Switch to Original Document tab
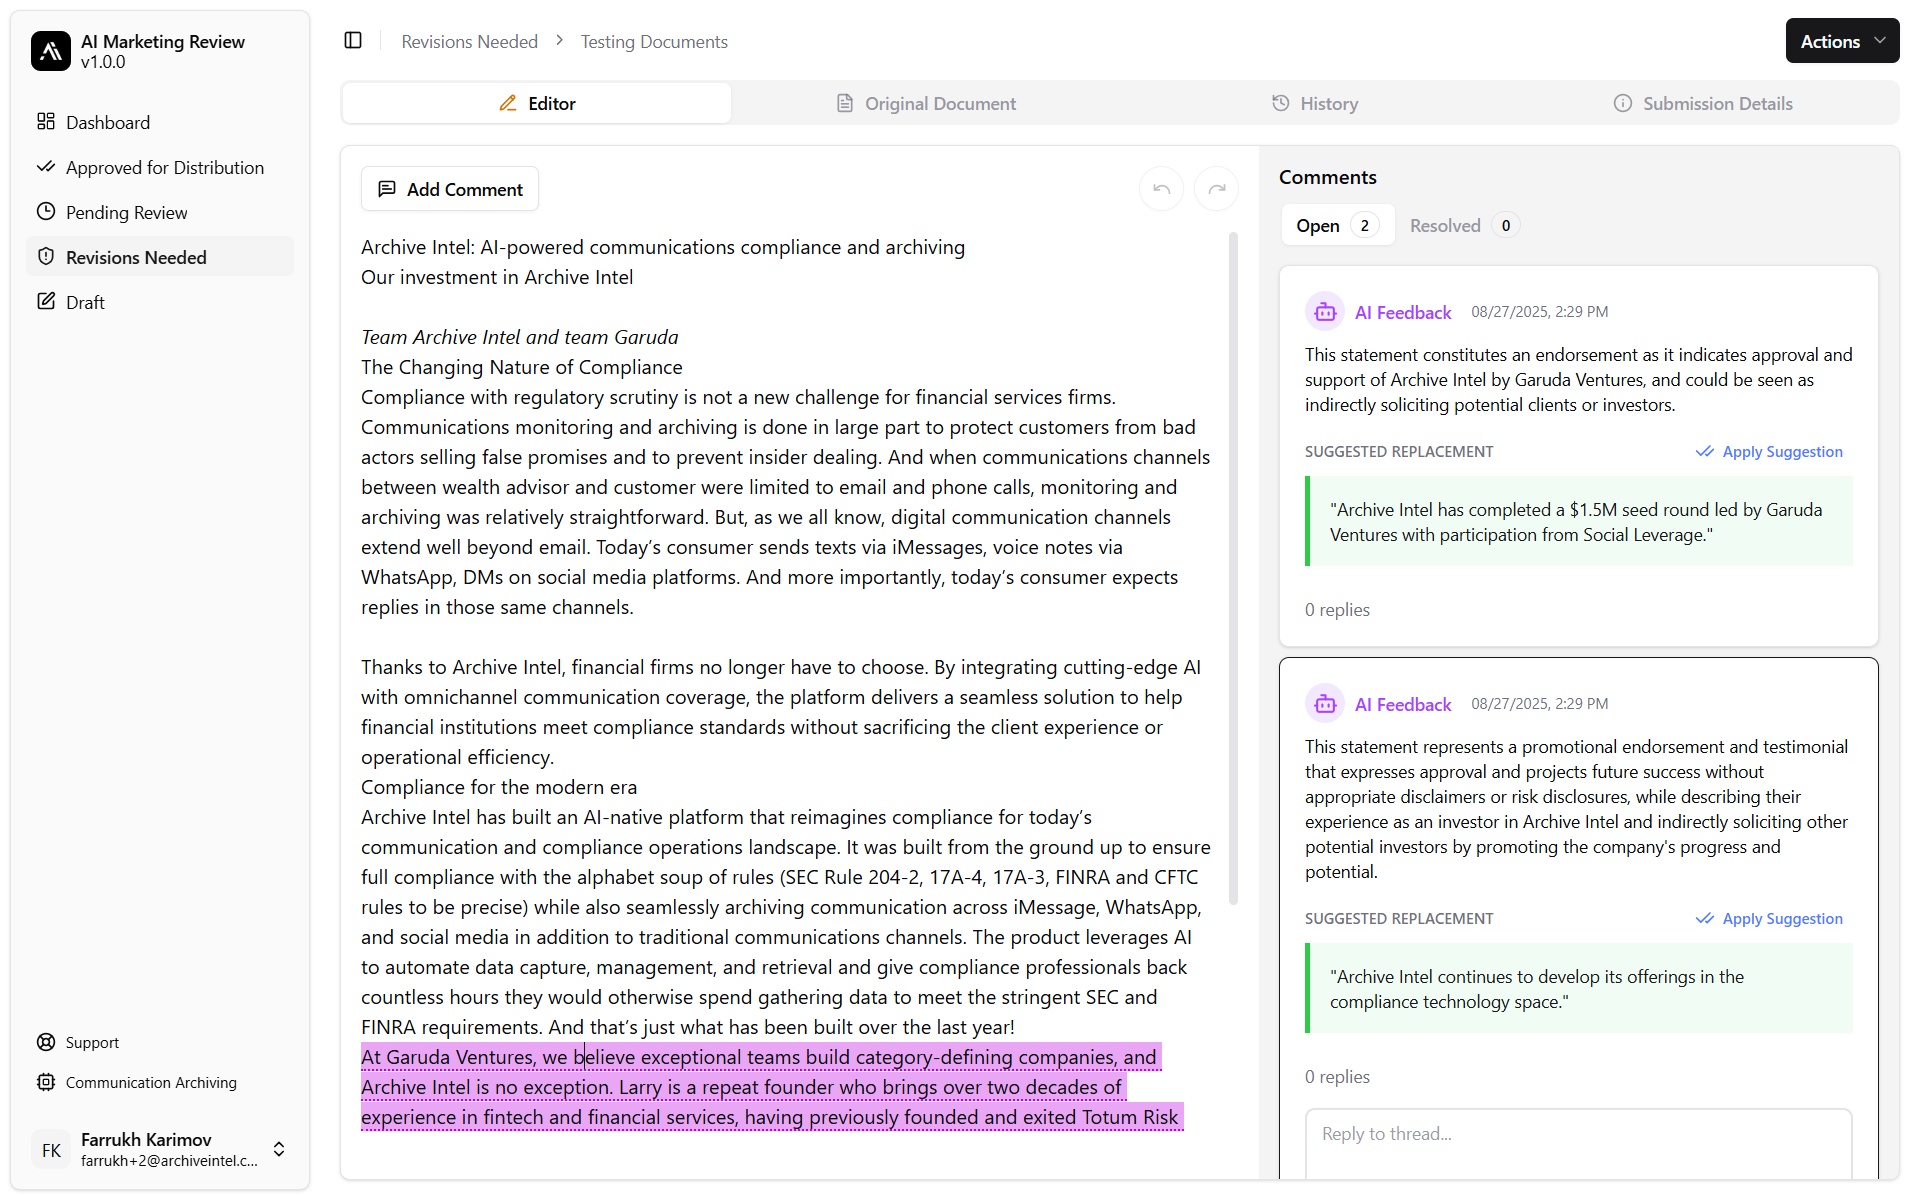 (x=926, y=103)
